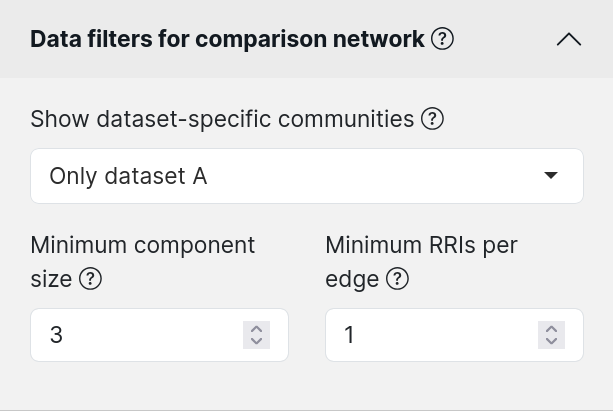Click empty panel area beneath the number fields
This screenshot has width=613, height=411.
[307, 385]
